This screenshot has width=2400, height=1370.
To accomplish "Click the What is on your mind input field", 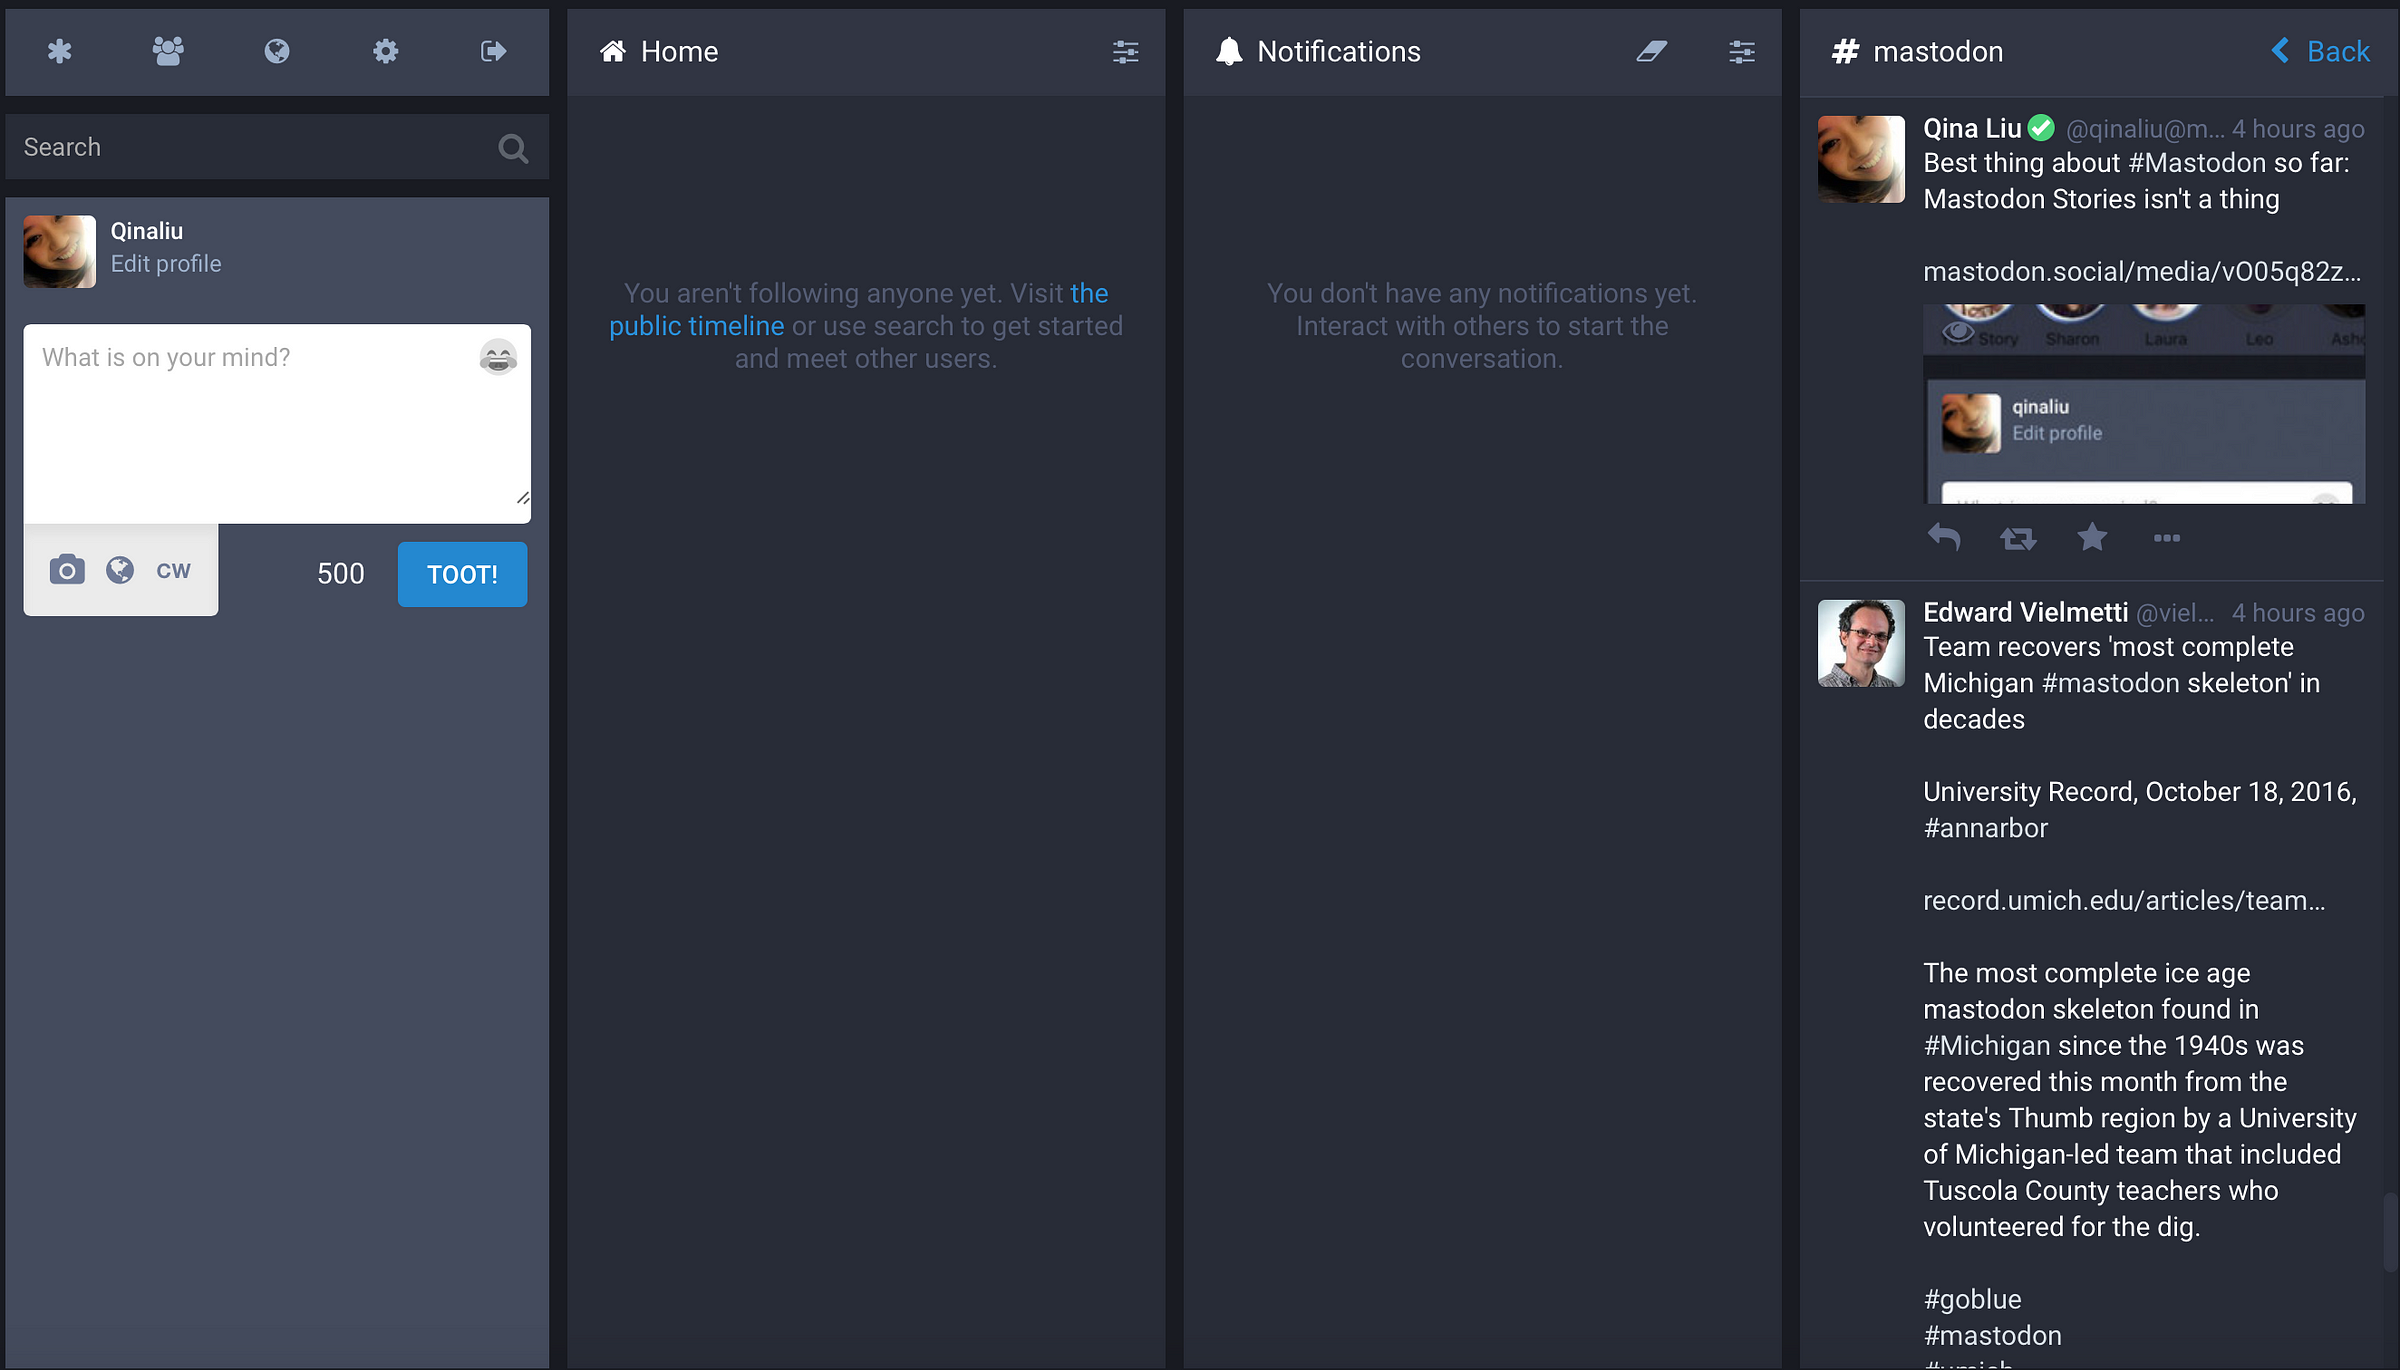I will click(x=275, y=422).
